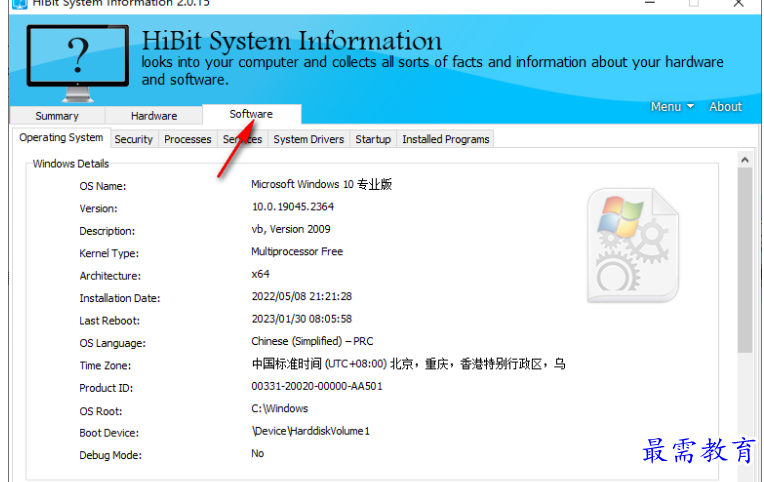Select the Software tab
This screenshot has width=764, height=482.
tap(251, 114)
